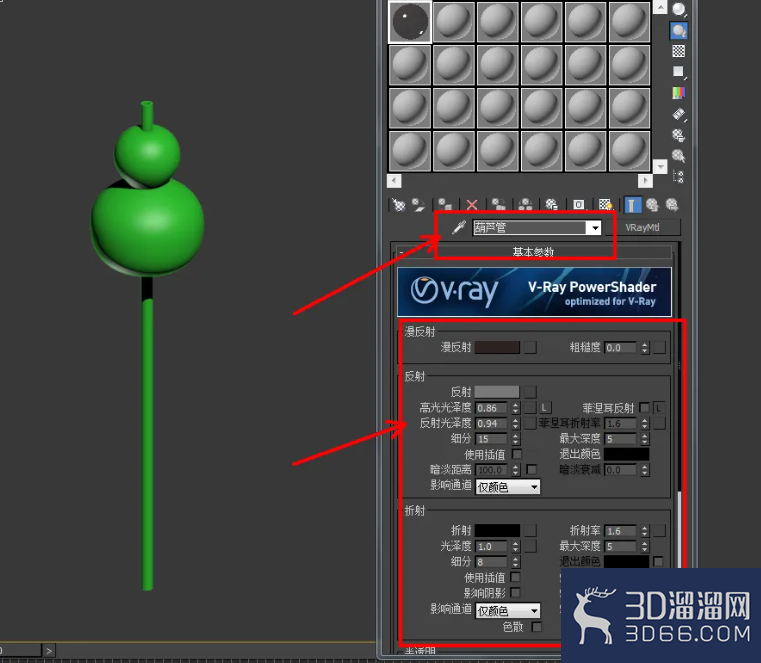
Task: Enable the 菲涅耳反射 checkbox
Action: coord(644,408)
